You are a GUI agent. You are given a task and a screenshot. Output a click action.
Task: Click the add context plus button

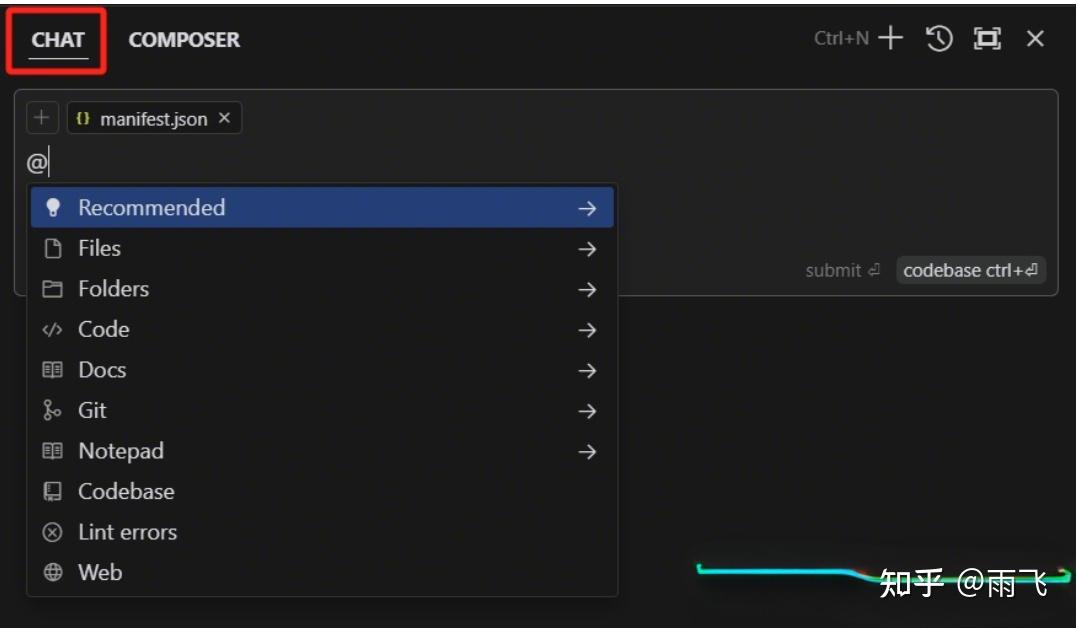[x=41, y=118]
